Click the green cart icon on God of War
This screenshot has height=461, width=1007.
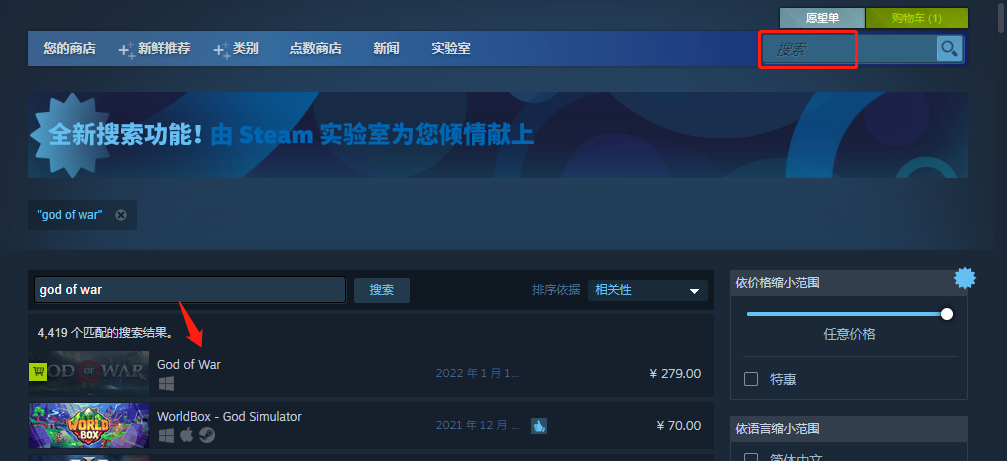tap(38, 371)
